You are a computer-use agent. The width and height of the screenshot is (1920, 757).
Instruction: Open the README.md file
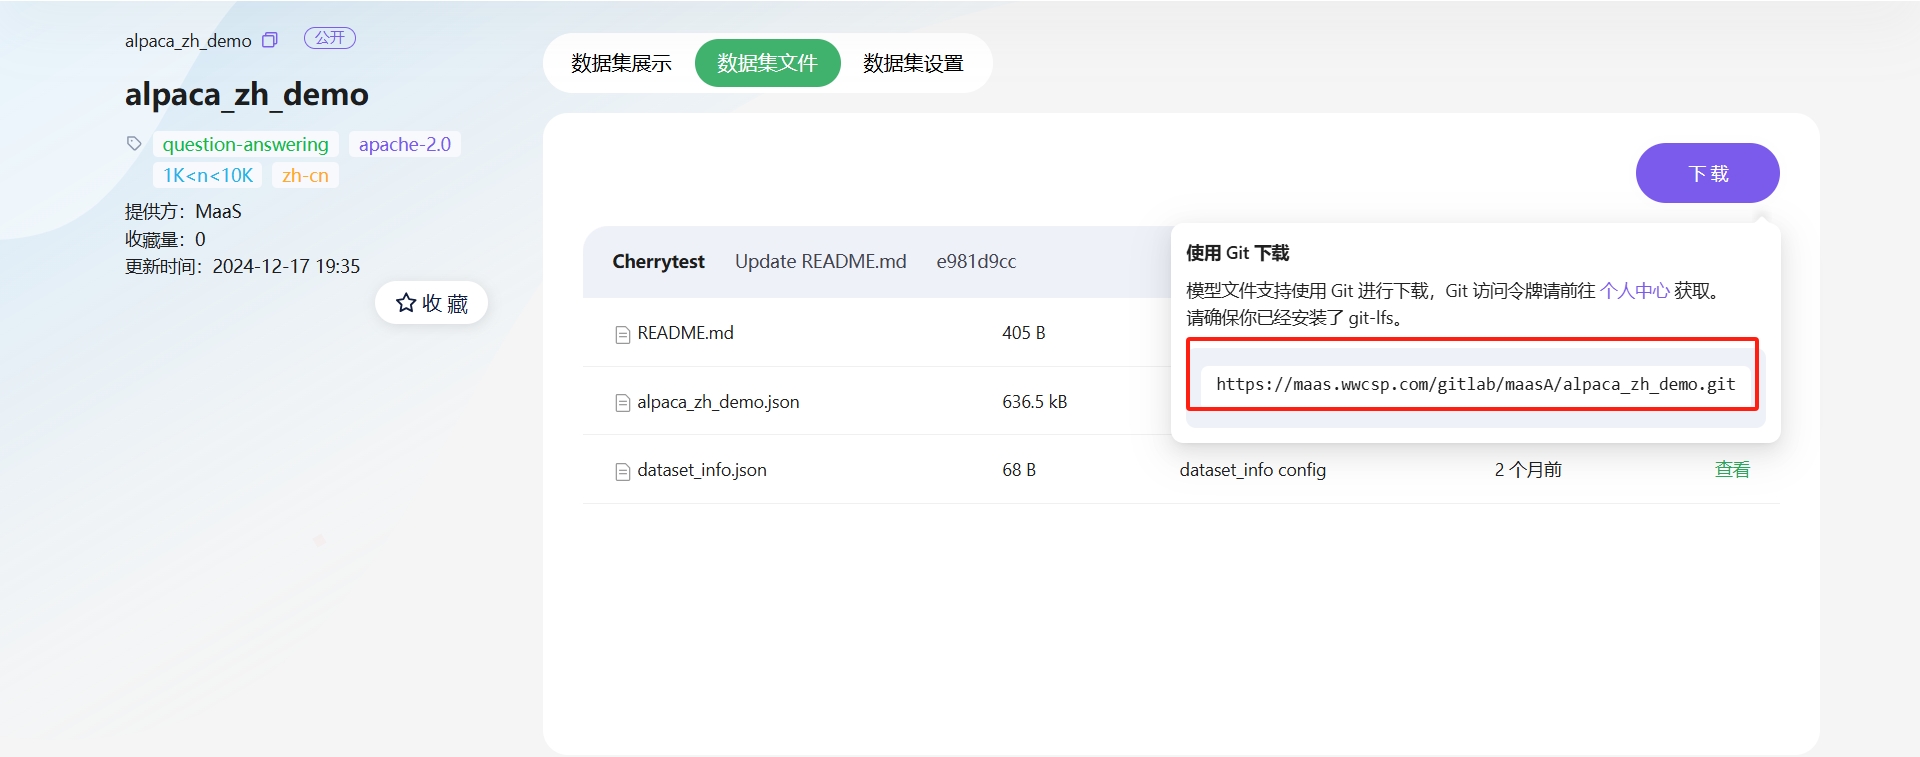pyautogui.click(x=685, y=333)
